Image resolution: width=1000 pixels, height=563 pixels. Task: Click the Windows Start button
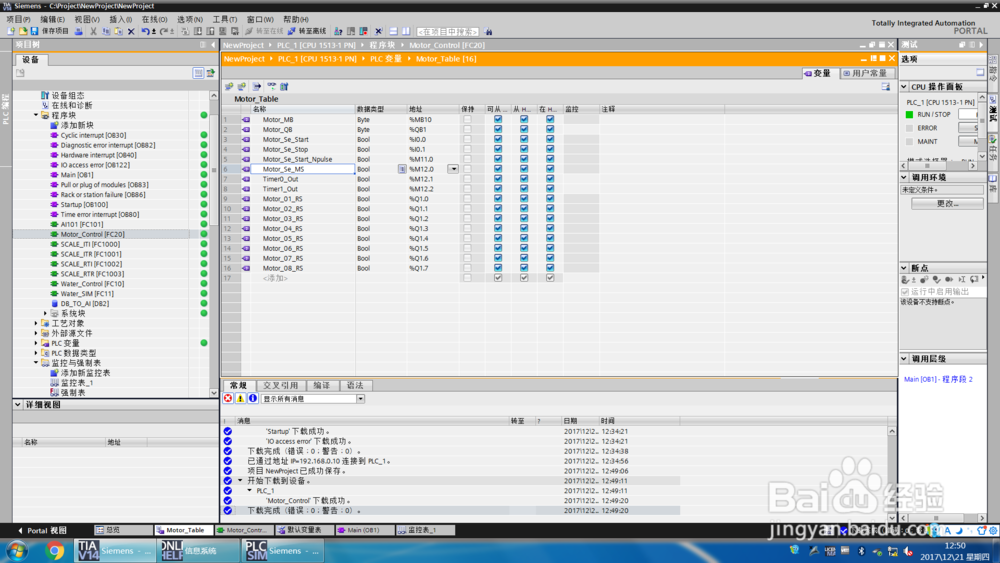point(17,550)
